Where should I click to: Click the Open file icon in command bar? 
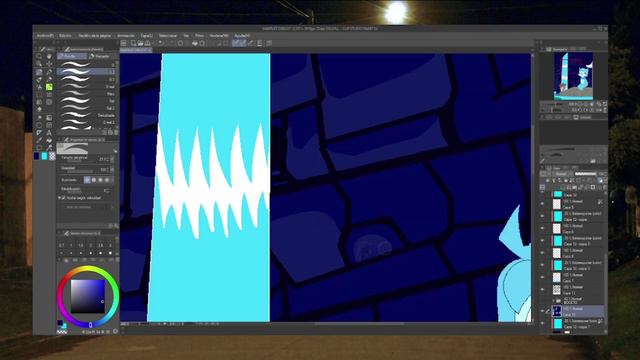click(x=140, y=43)
